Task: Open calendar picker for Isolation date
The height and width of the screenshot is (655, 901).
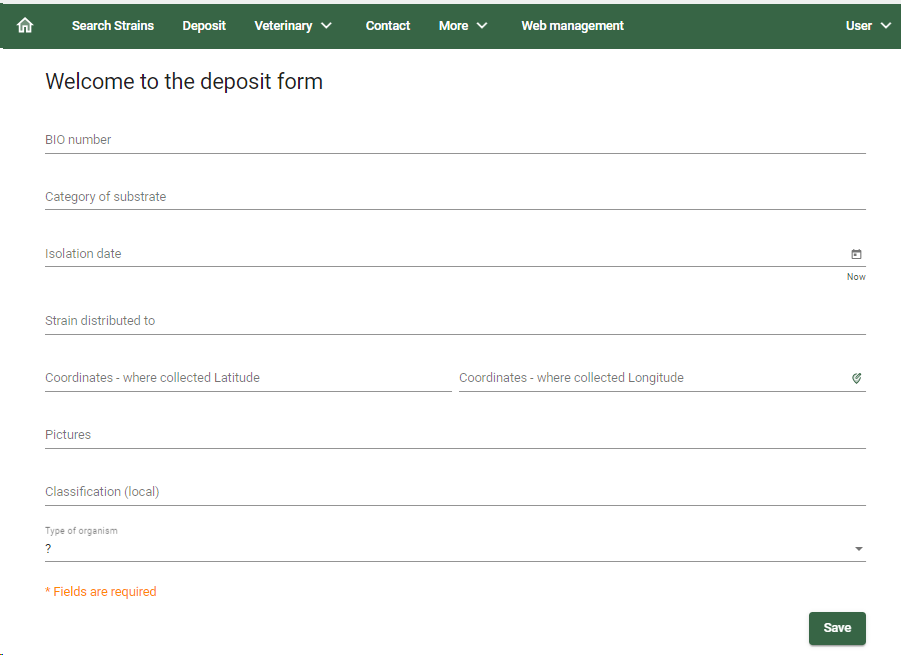Action: point(856,254)
